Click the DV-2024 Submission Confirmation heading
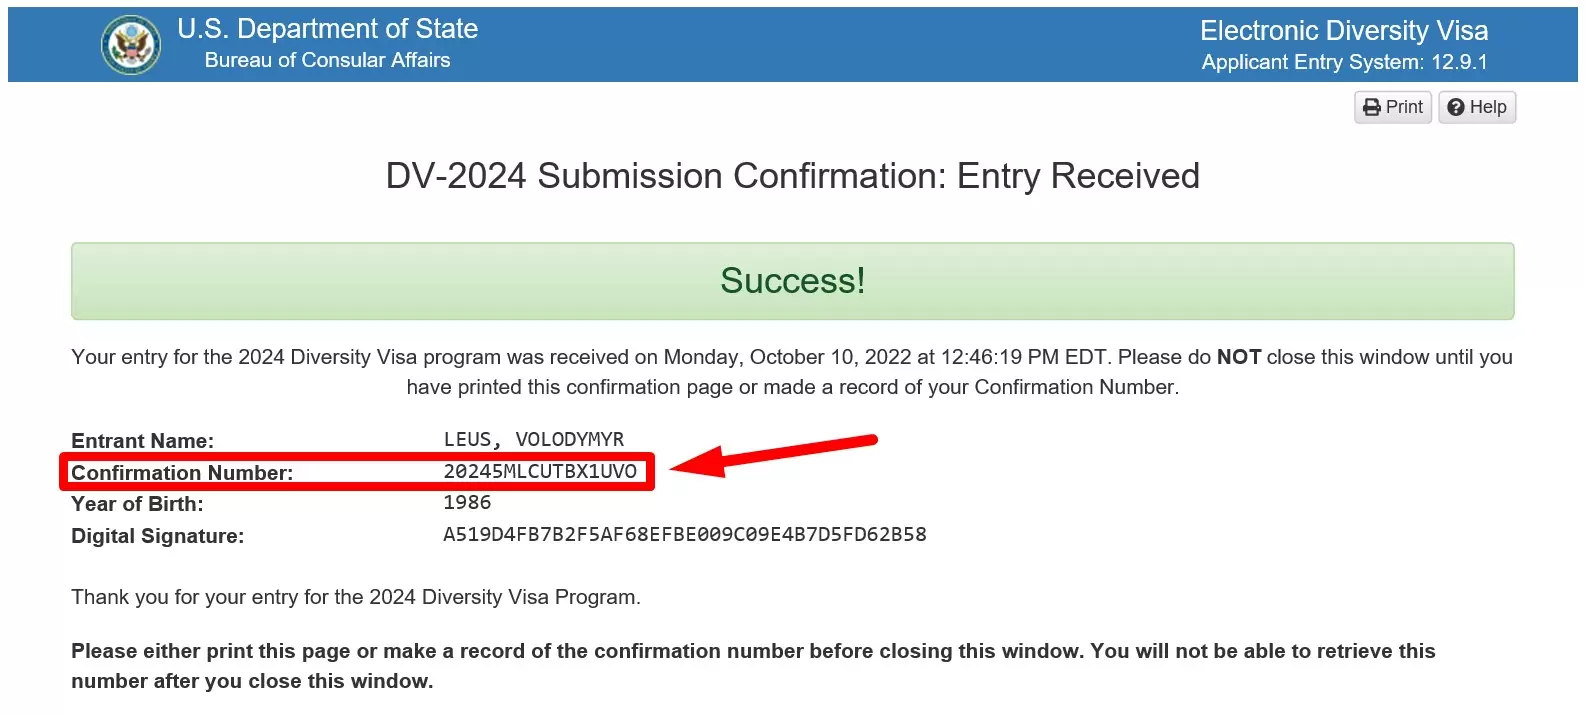1586x715 pixels. (x=792, y=176)
